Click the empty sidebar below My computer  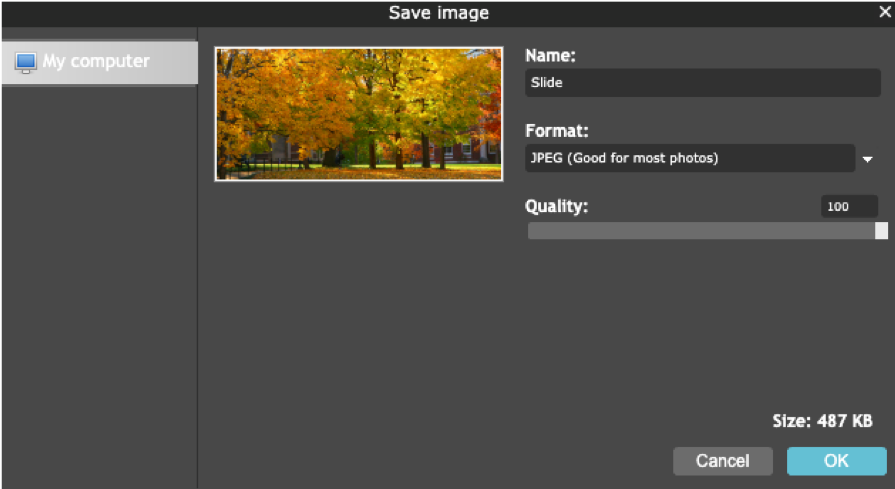click(x=98, y=280)
